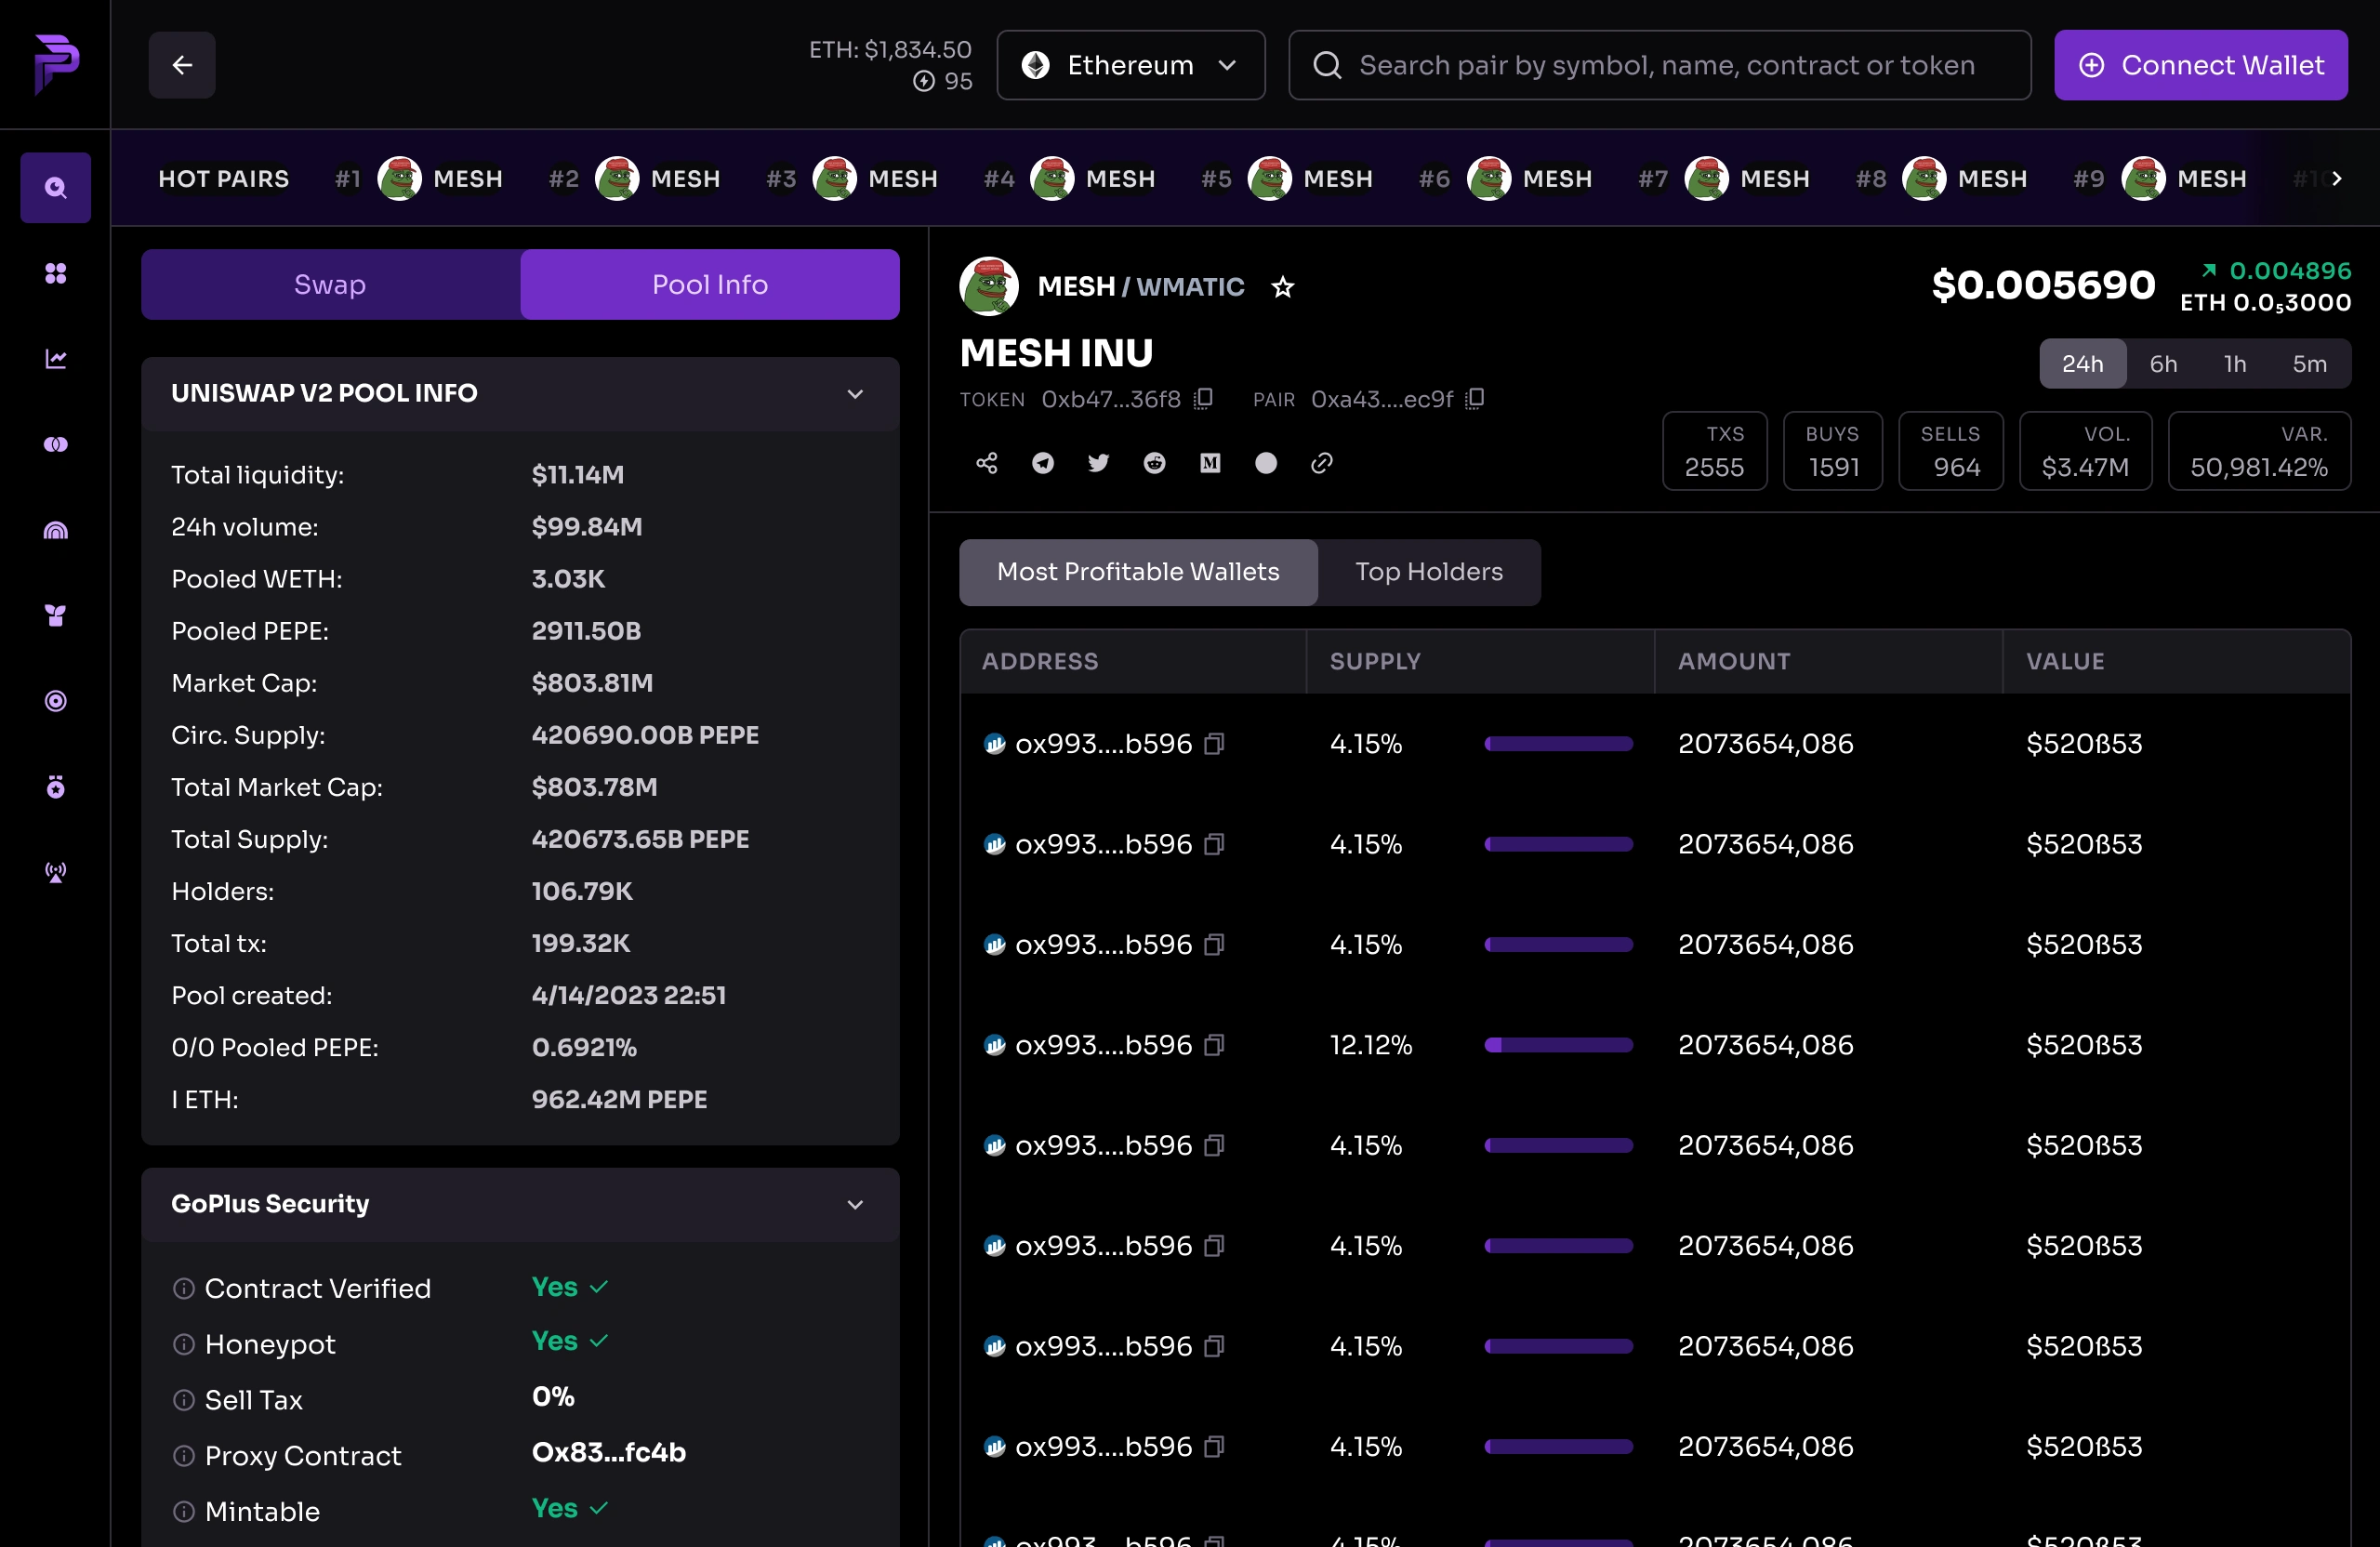Collapse the UNISWAP V2 POOL INFO section

(855, 394)
